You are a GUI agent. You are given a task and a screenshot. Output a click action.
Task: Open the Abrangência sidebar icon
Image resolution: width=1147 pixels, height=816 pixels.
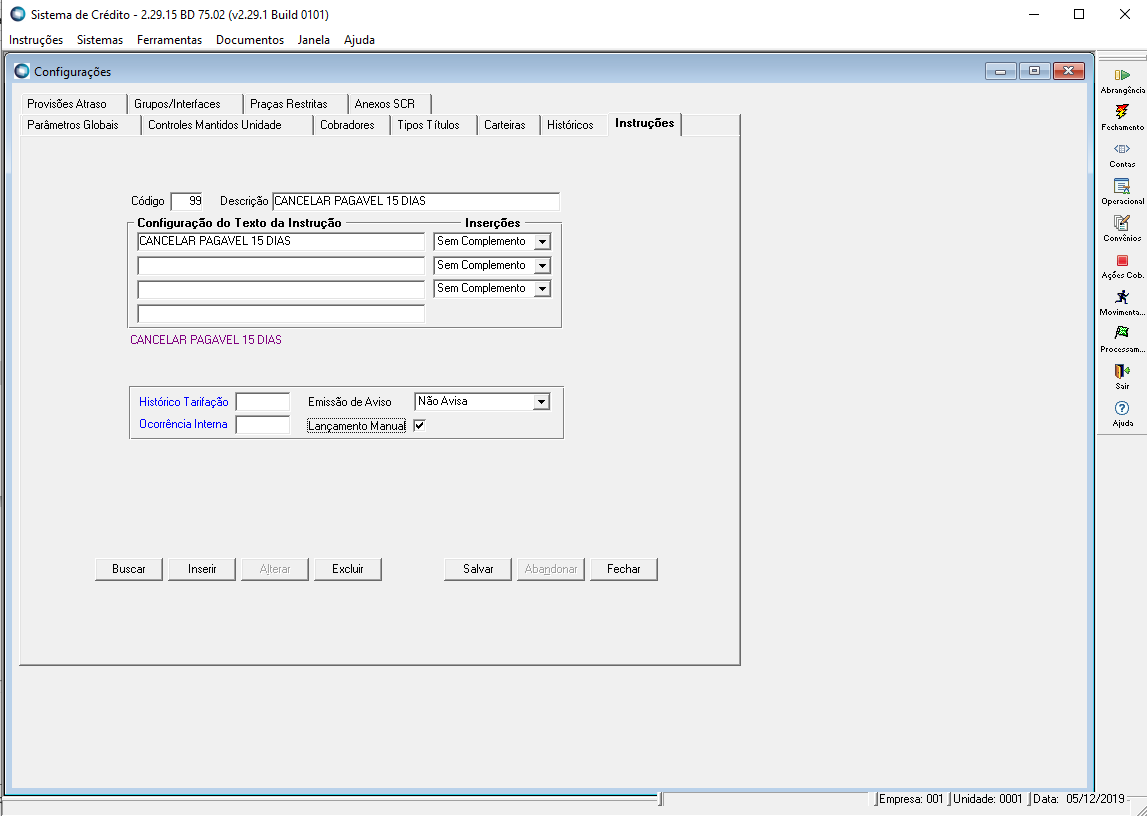1122,81
